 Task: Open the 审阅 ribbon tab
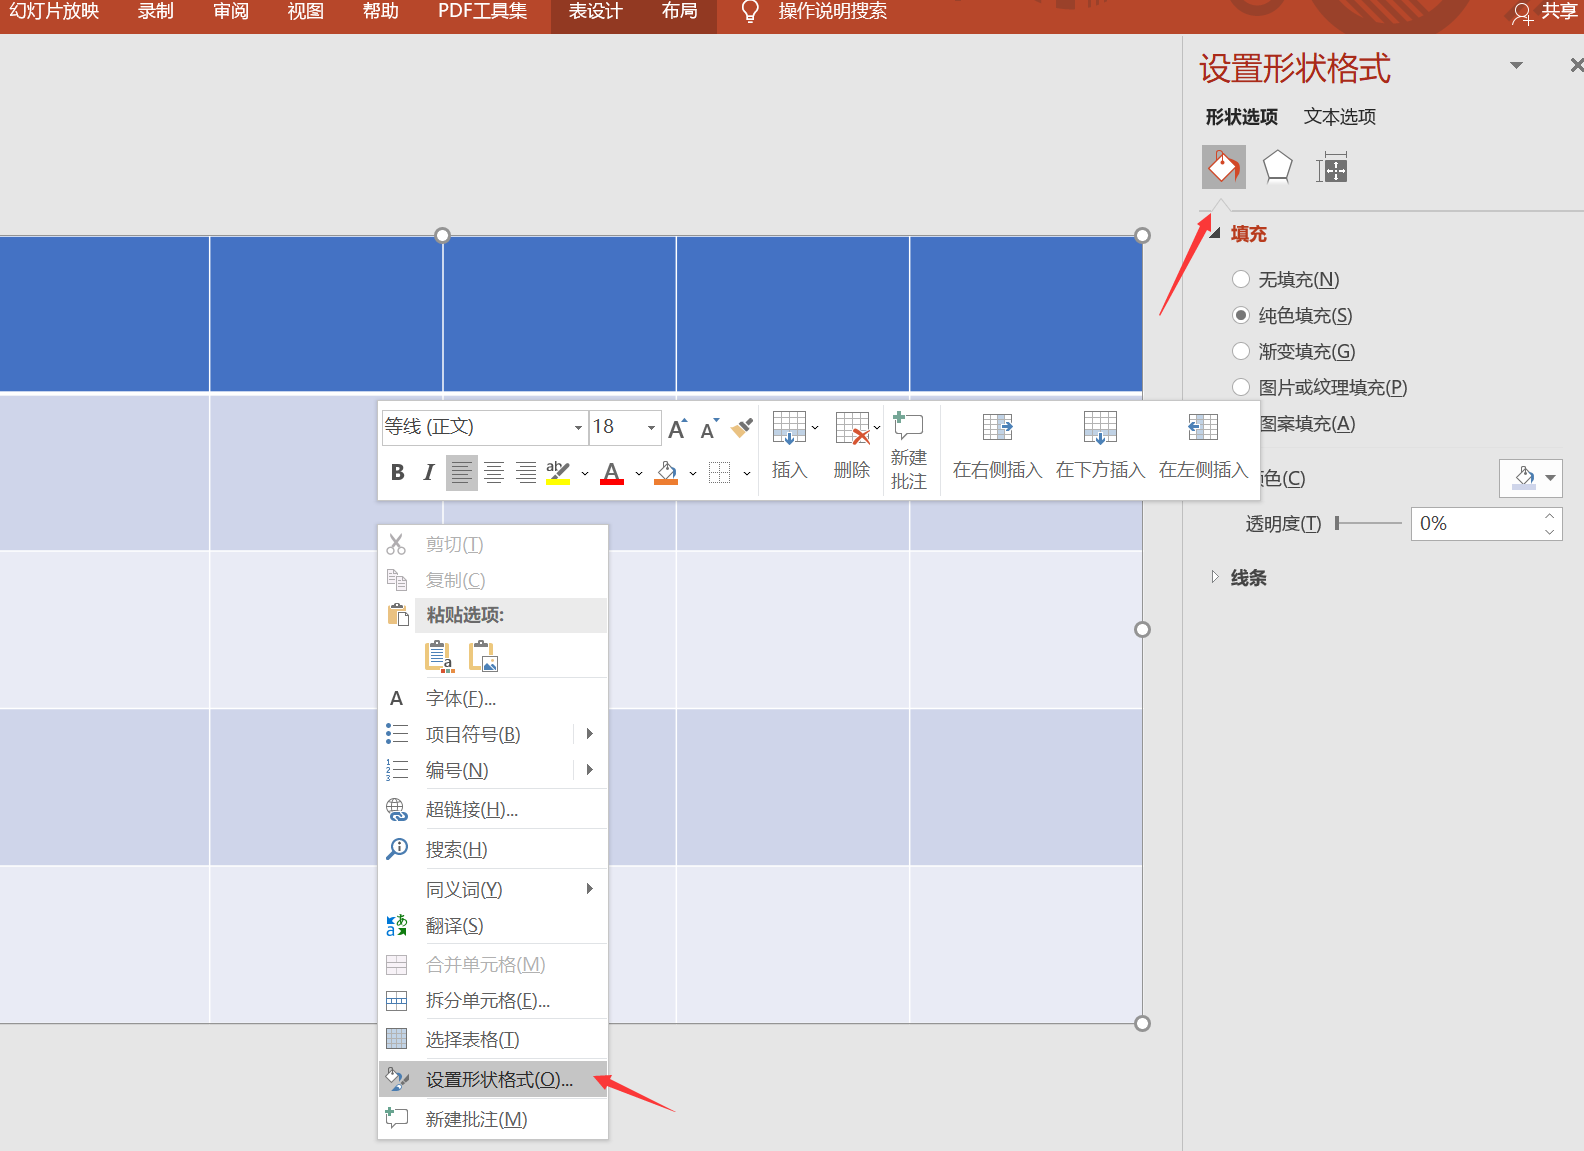tap(231, 12)
